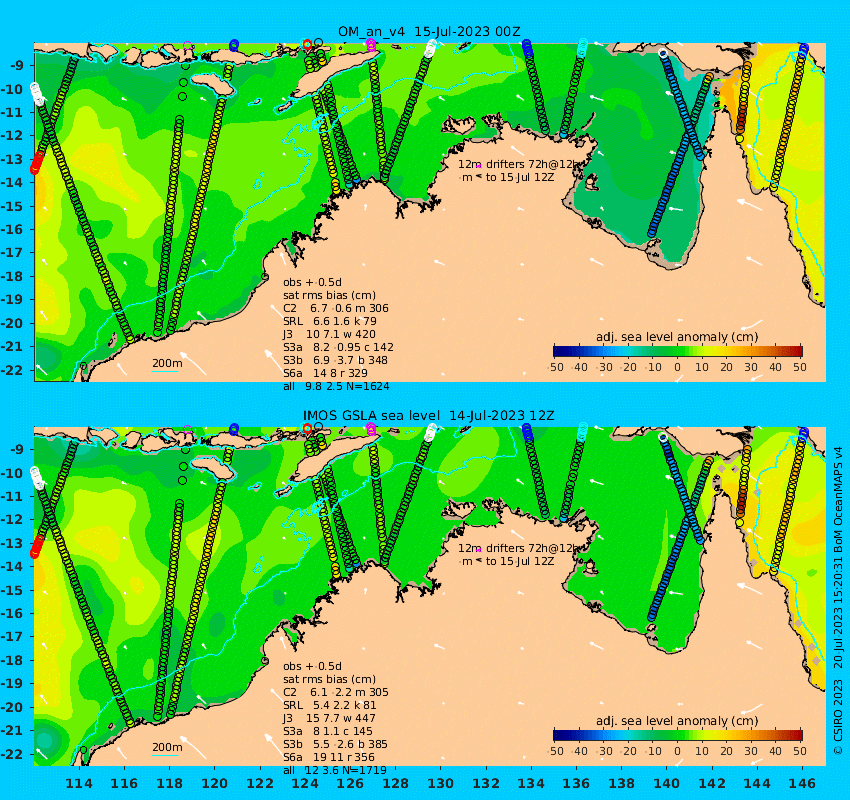The width and height of the screenshot is (850, 800).
Task: Click latitude label '-9' of the bottom map
Action: click(x=15, y=449)
